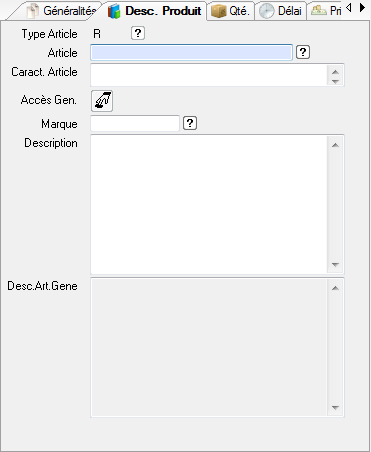Click the box icon on Qté. tab
The height and width of the screenshot is (452, 371).
point(219,11)
